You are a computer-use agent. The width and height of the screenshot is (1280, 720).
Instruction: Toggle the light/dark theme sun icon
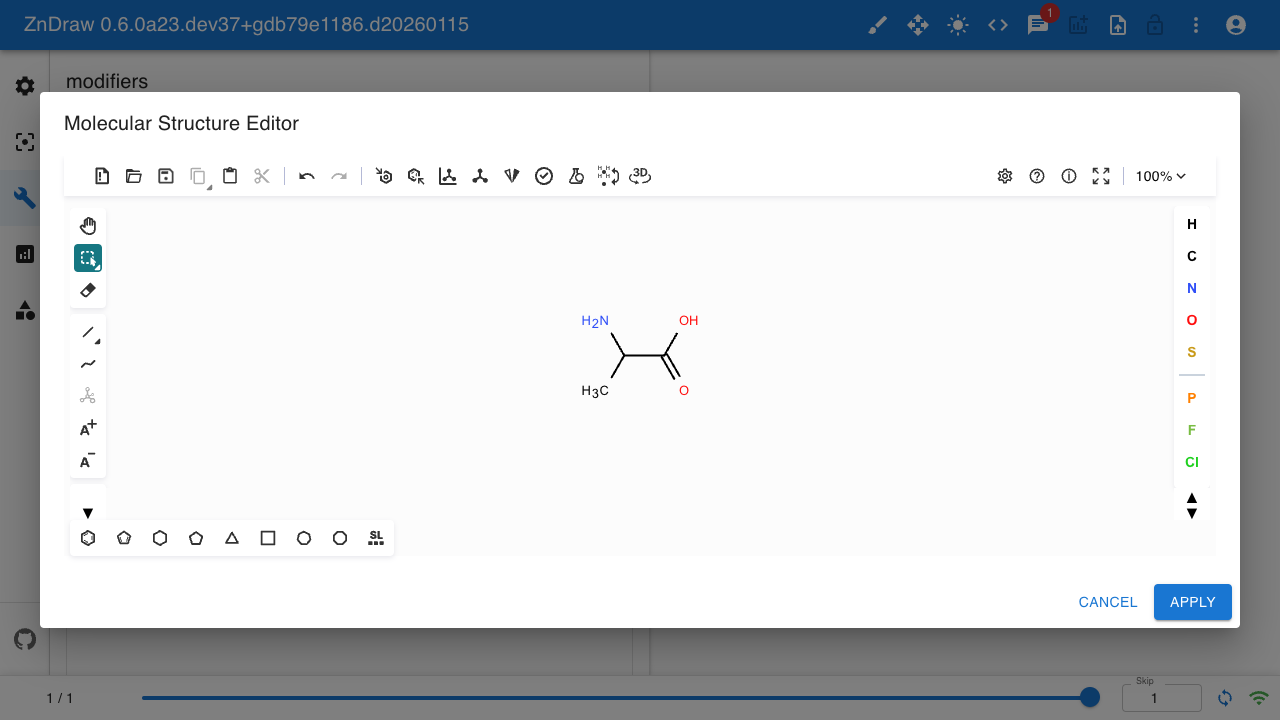(x=958, y=25)
